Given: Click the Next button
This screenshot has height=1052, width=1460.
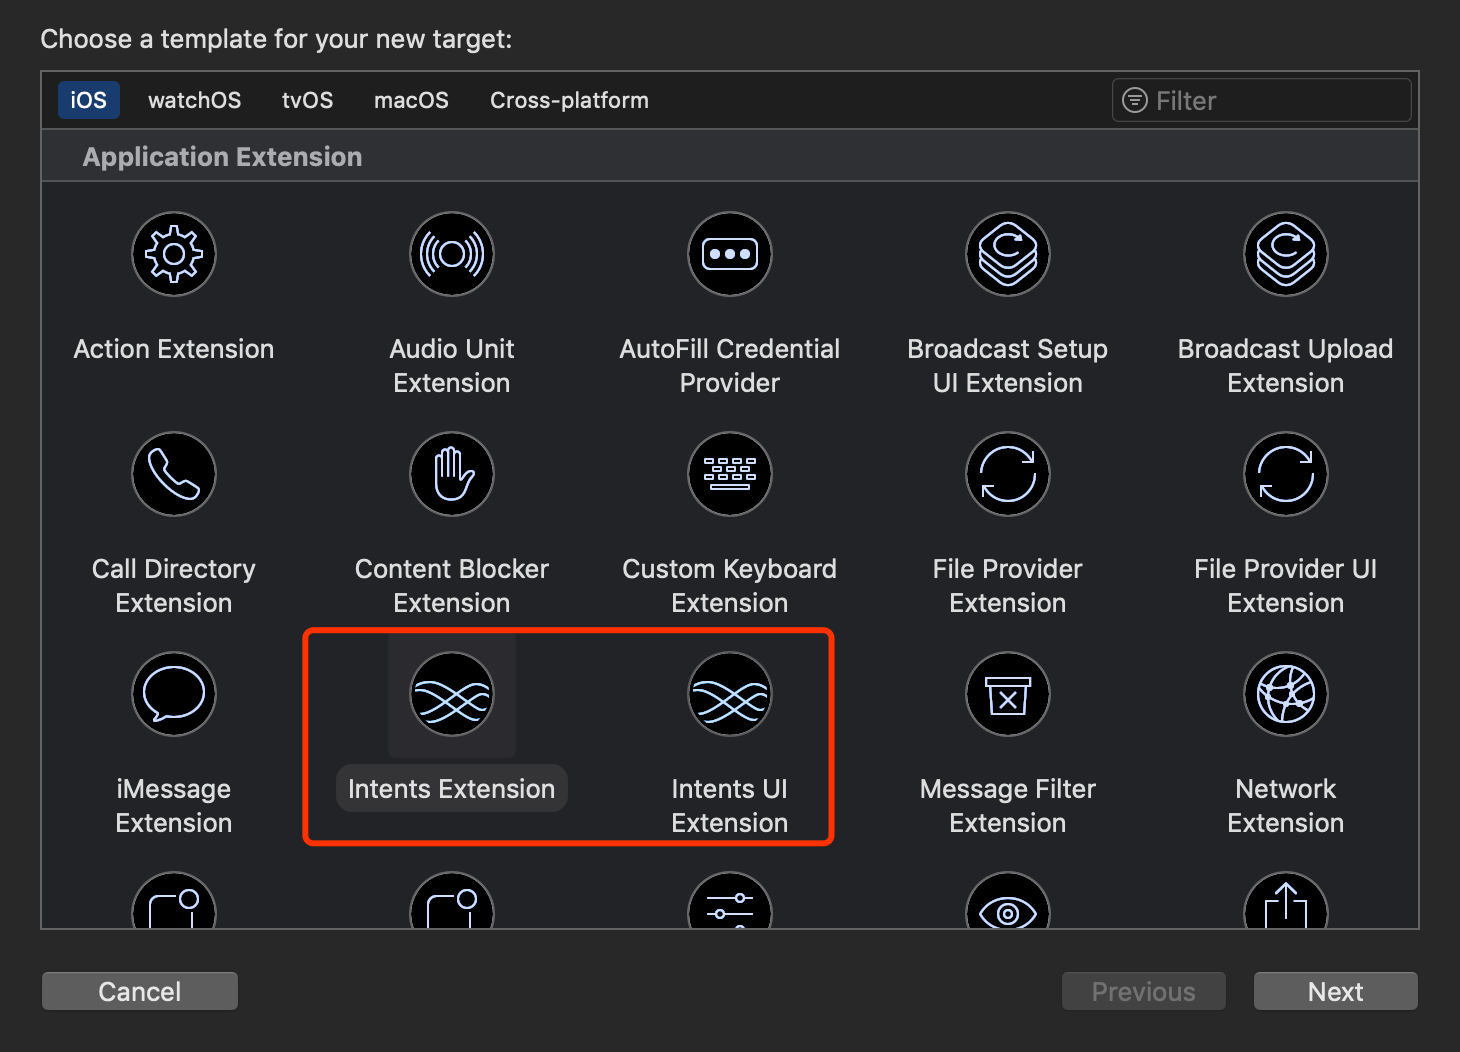Looking at the screenshot, I should coord(1335,991).
